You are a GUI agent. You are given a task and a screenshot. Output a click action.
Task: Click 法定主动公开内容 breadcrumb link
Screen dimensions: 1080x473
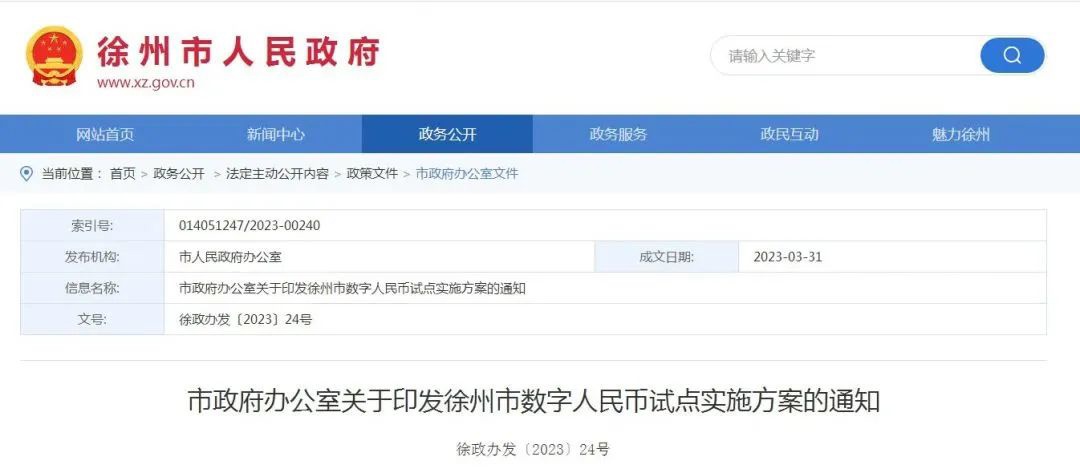(277, 174)
